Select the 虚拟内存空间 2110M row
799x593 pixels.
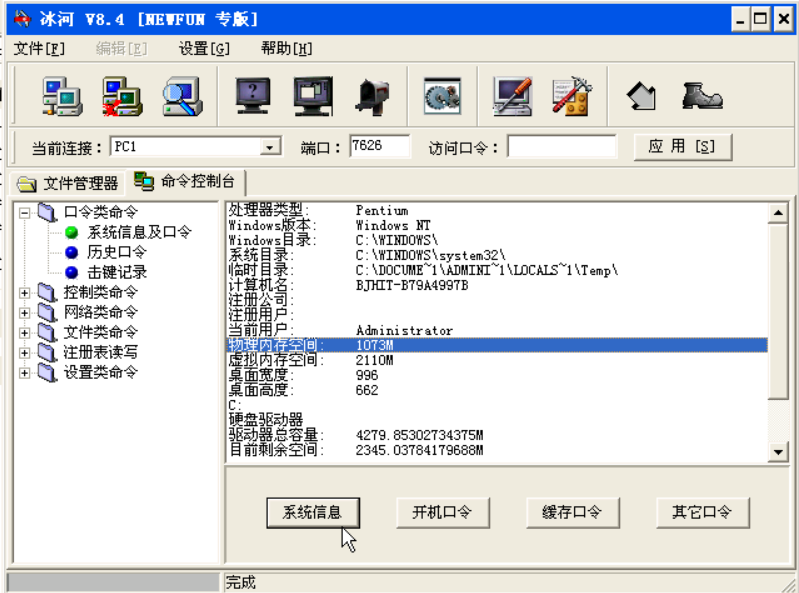click(497, 361)
